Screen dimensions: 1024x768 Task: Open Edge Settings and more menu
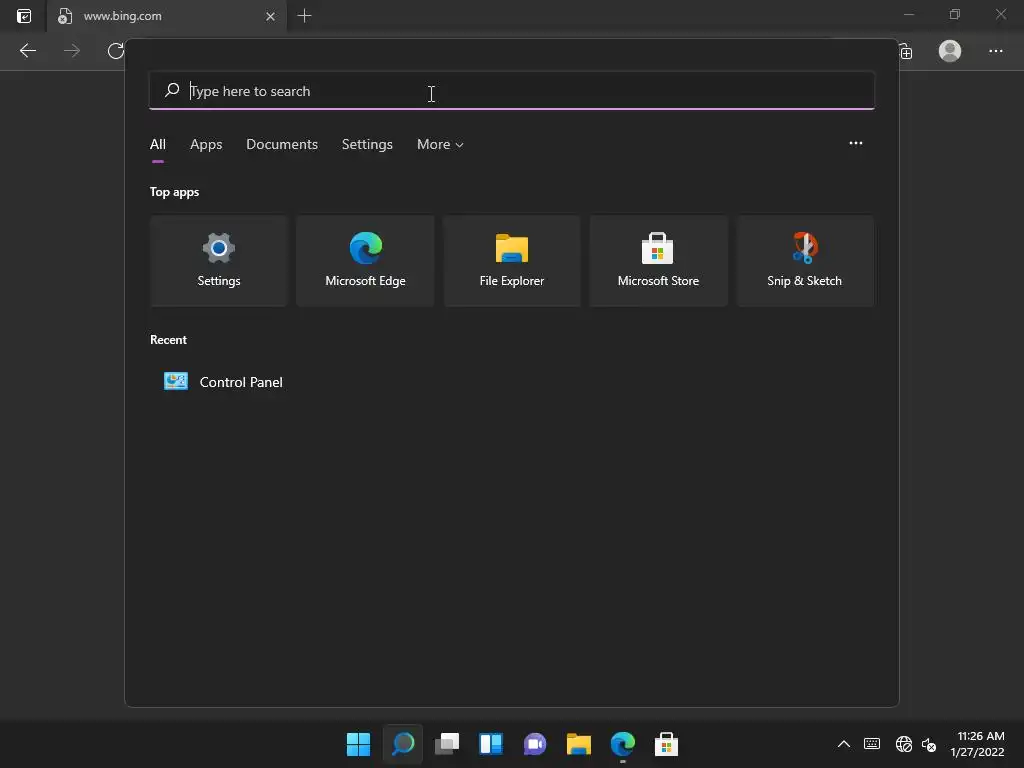(x=995, y=51)
